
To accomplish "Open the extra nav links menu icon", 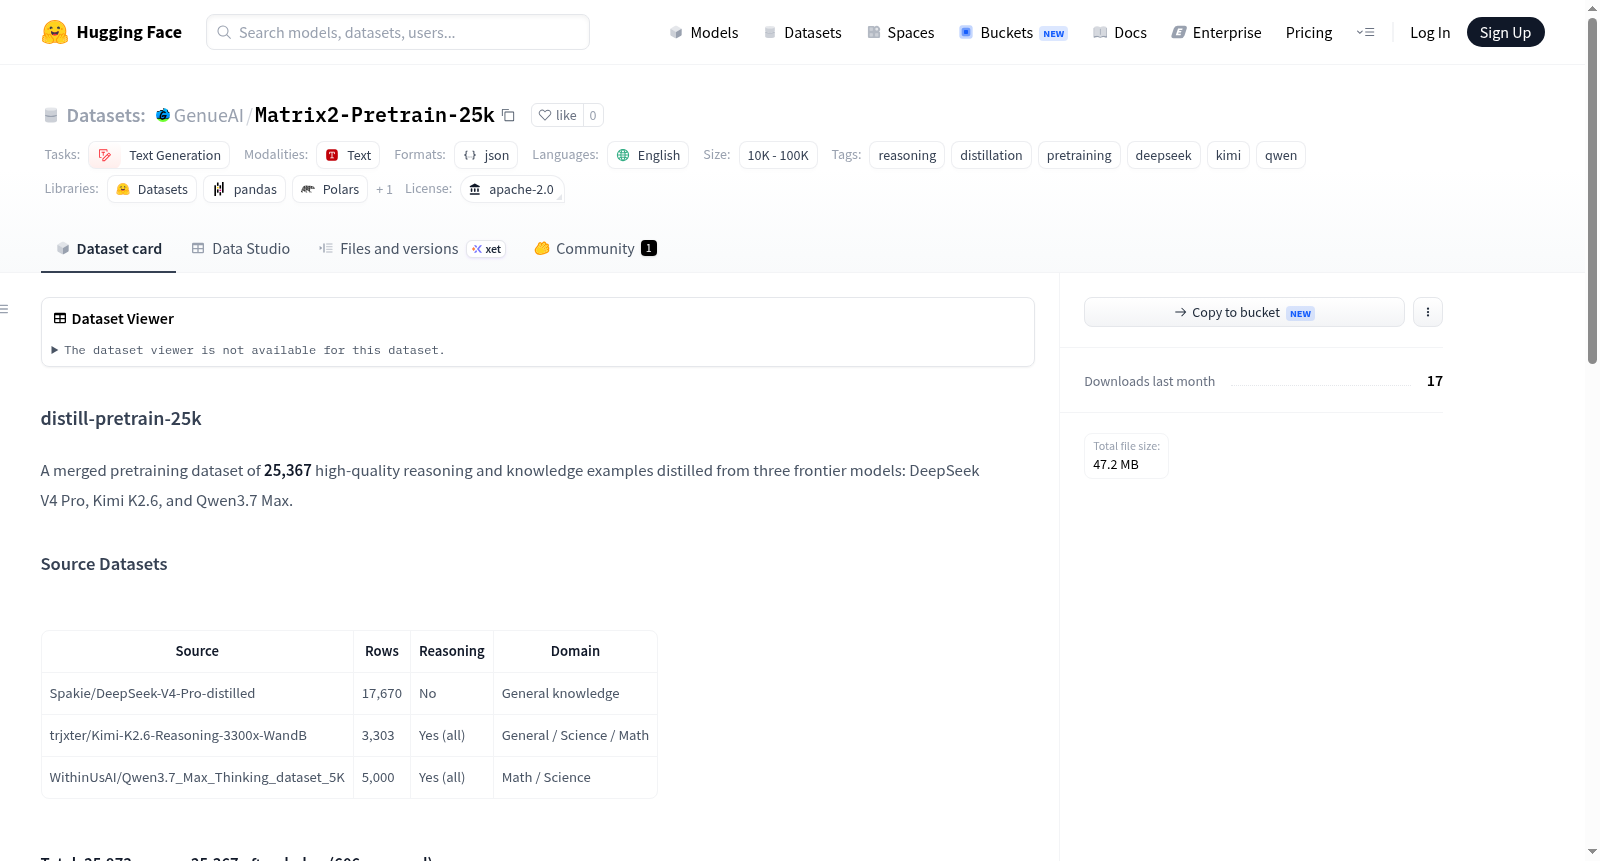I will (1365, 32).
